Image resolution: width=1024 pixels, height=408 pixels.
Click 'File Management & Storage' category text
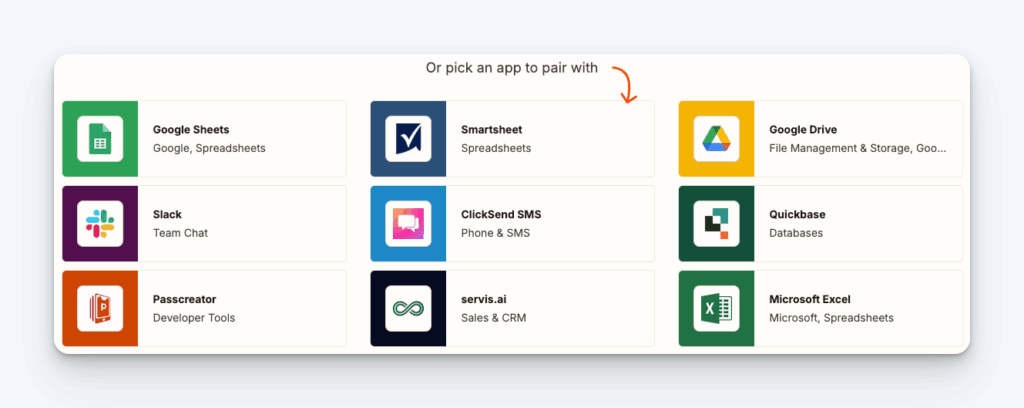[857, 148]
